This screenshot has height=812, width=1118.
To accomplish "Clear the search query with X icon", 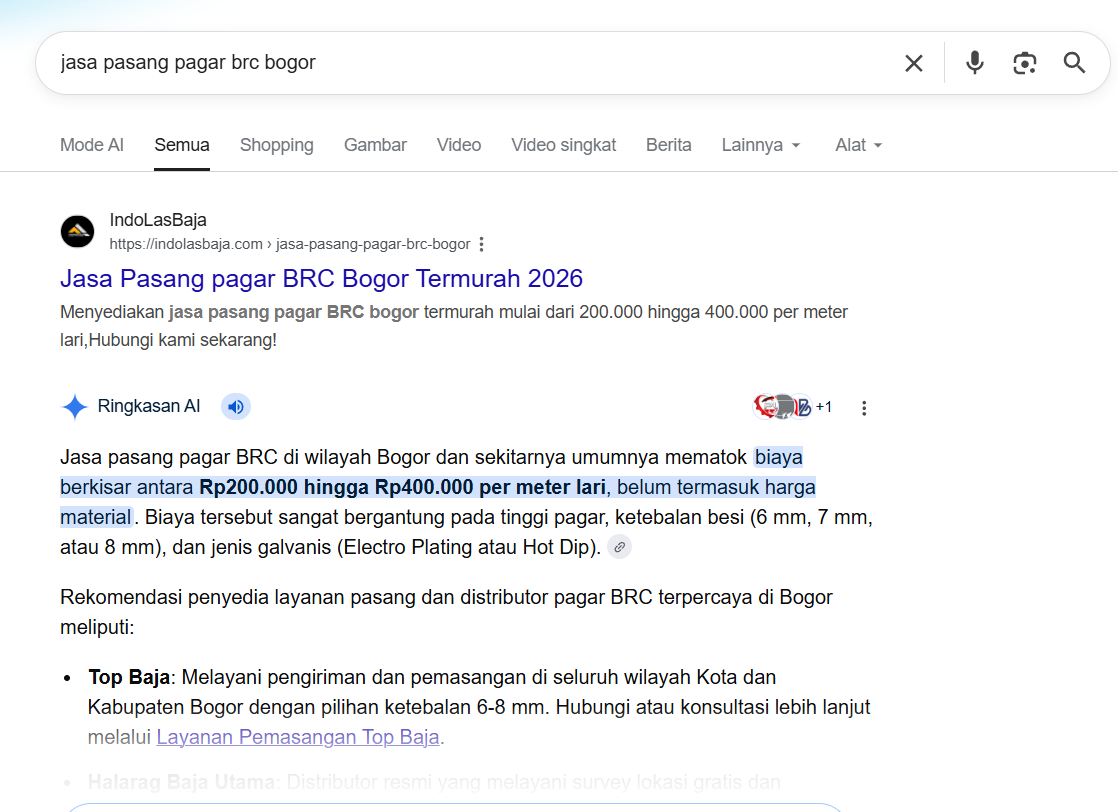I will [913, 63].
